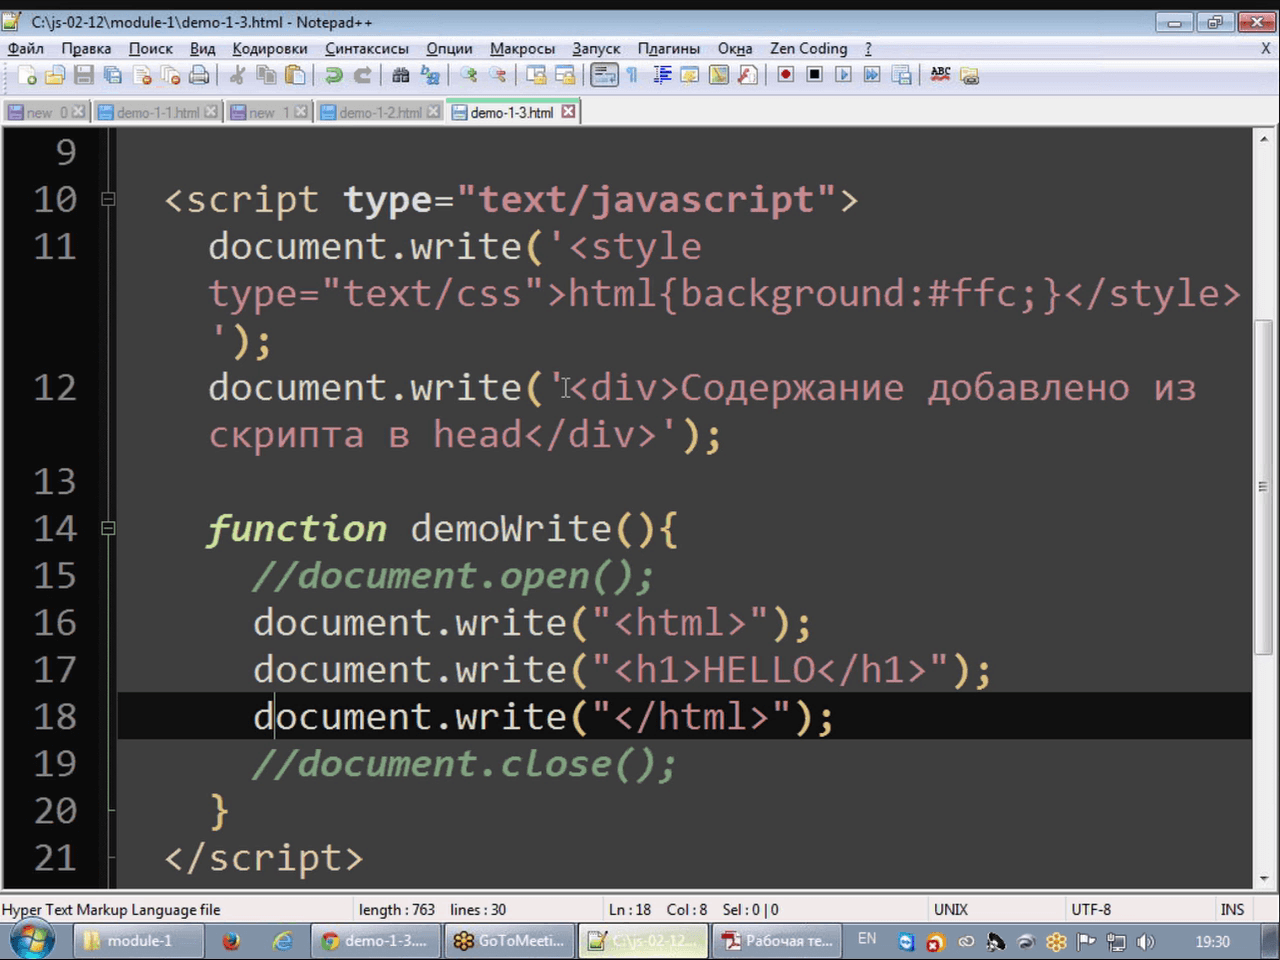Open the Document Map toolbar icon

718,75
